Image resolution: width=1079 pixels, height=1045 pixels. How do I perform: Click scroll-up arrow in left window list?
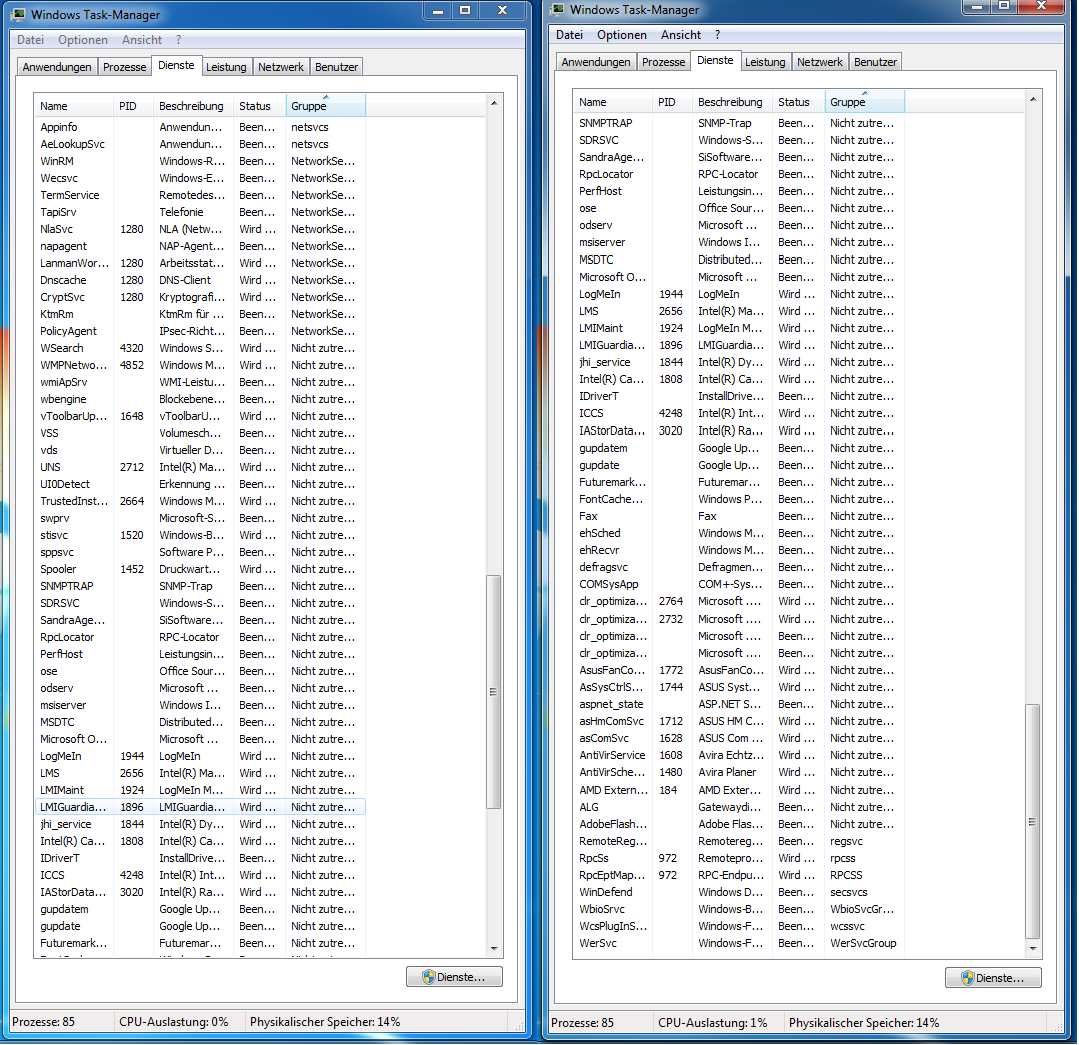click(494, 103)
